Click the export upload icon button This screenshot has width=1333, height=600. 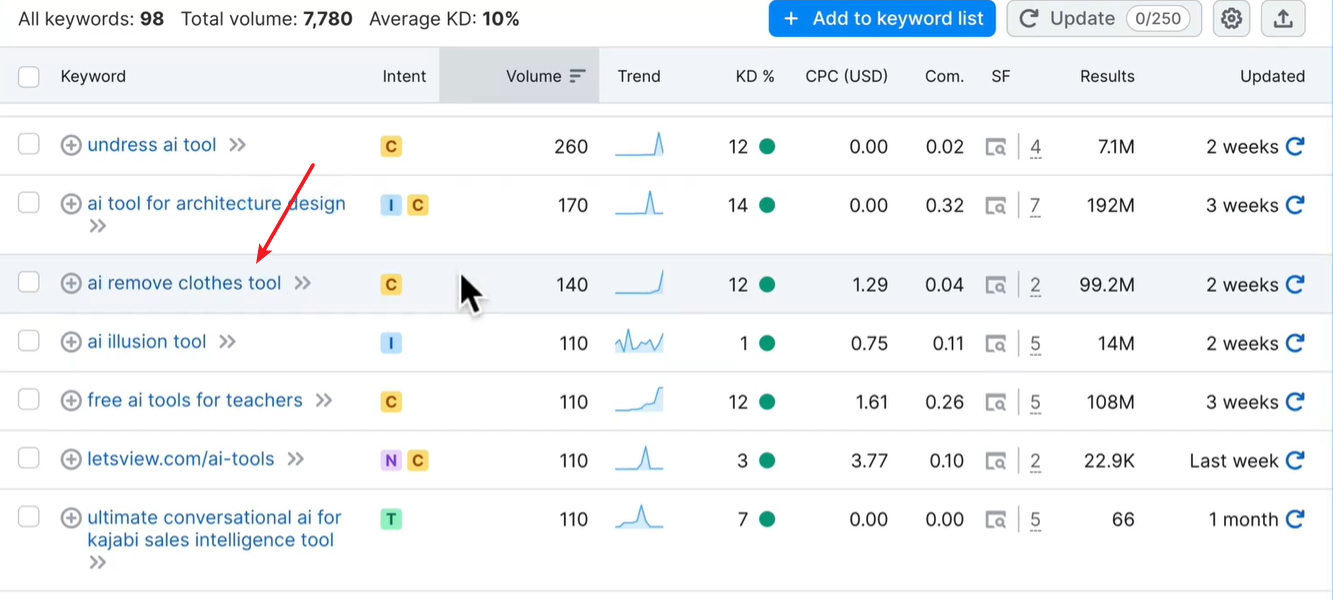tap(1283, 19)
